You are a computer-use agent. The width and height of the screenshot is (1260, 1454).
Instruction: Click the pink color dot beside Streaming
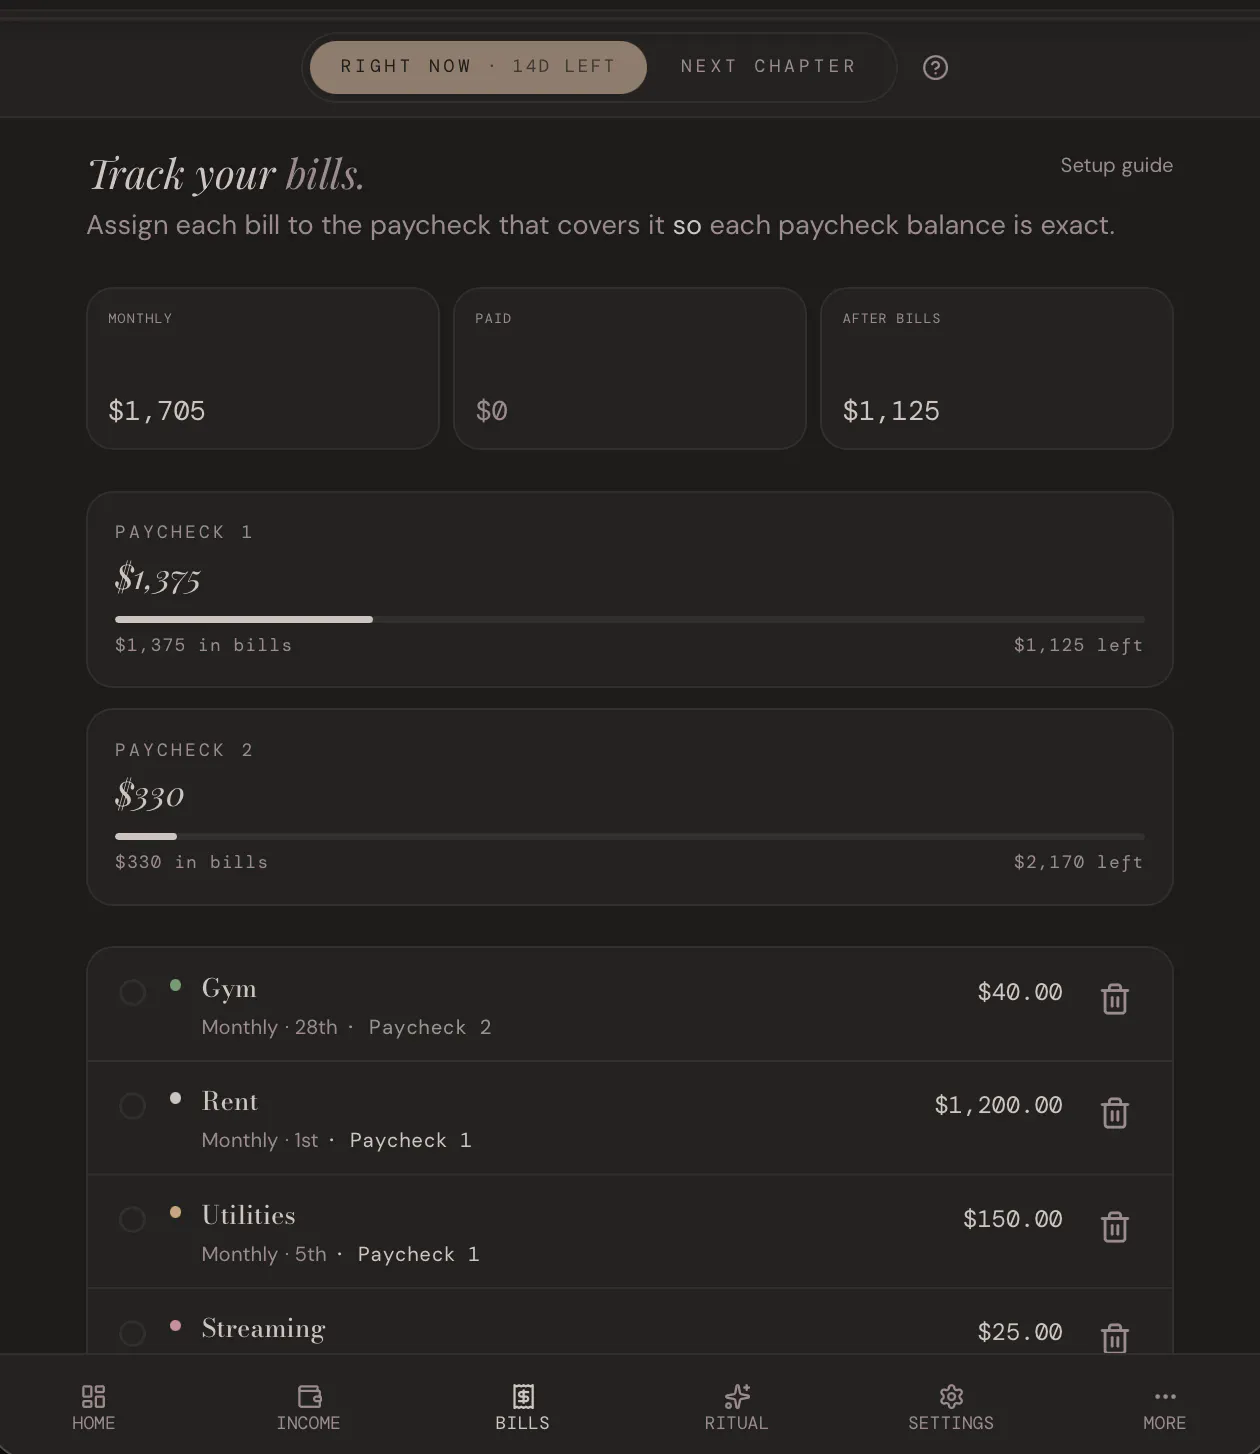(x=176, y=1325)
